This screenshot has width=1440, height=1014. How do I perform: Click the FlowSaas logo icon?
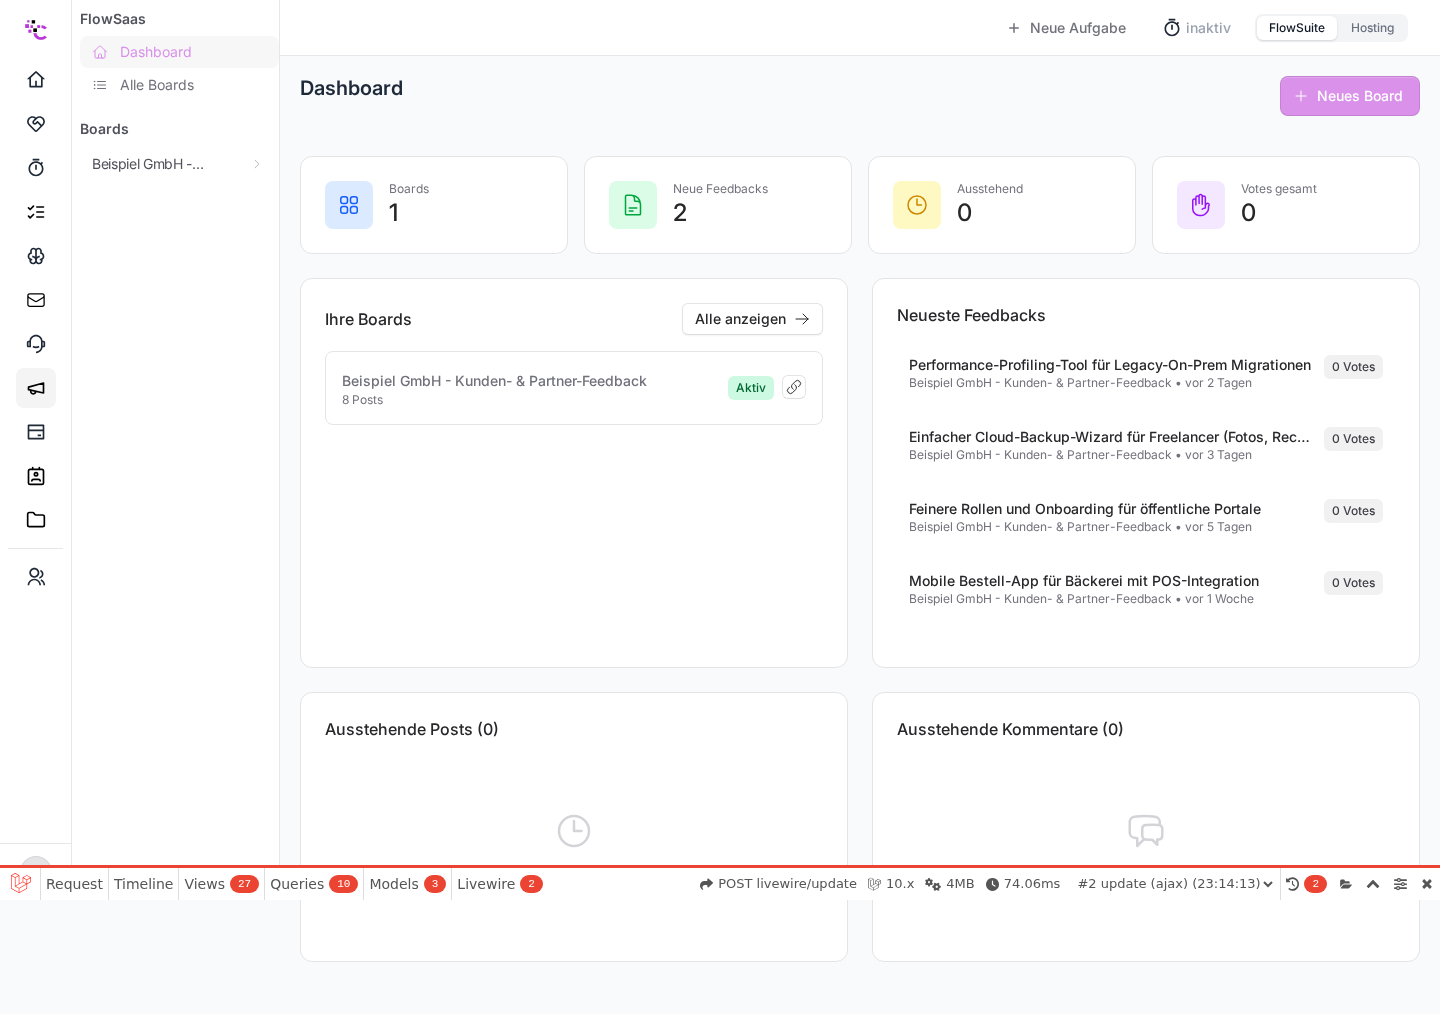pos(36,29)
